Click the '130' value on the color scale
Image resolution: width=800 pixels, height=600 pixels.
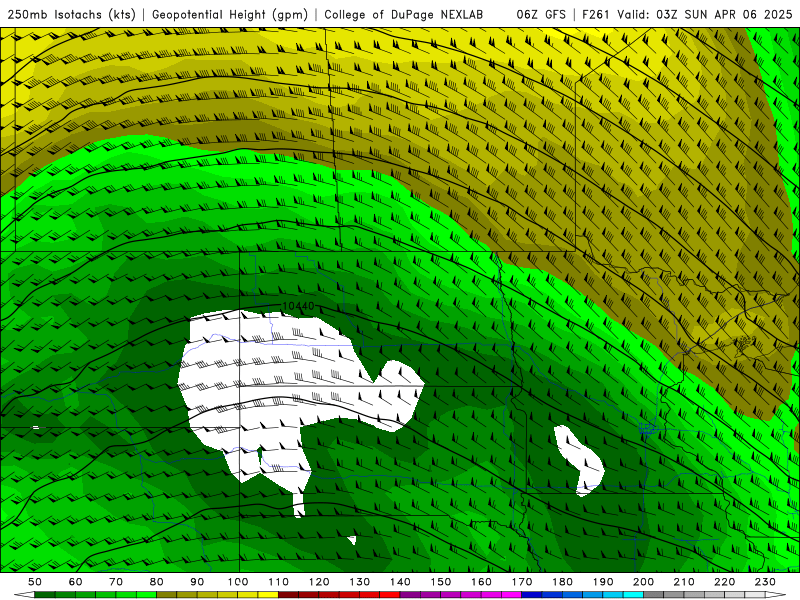click(360, 582)
